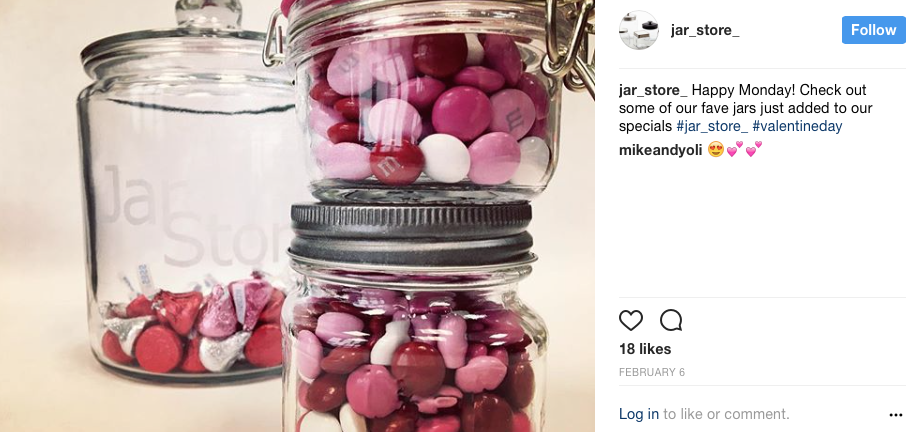Open the more options ellipsis menu
The width and height of the screenshot is (922, 432).
[895, 414]
